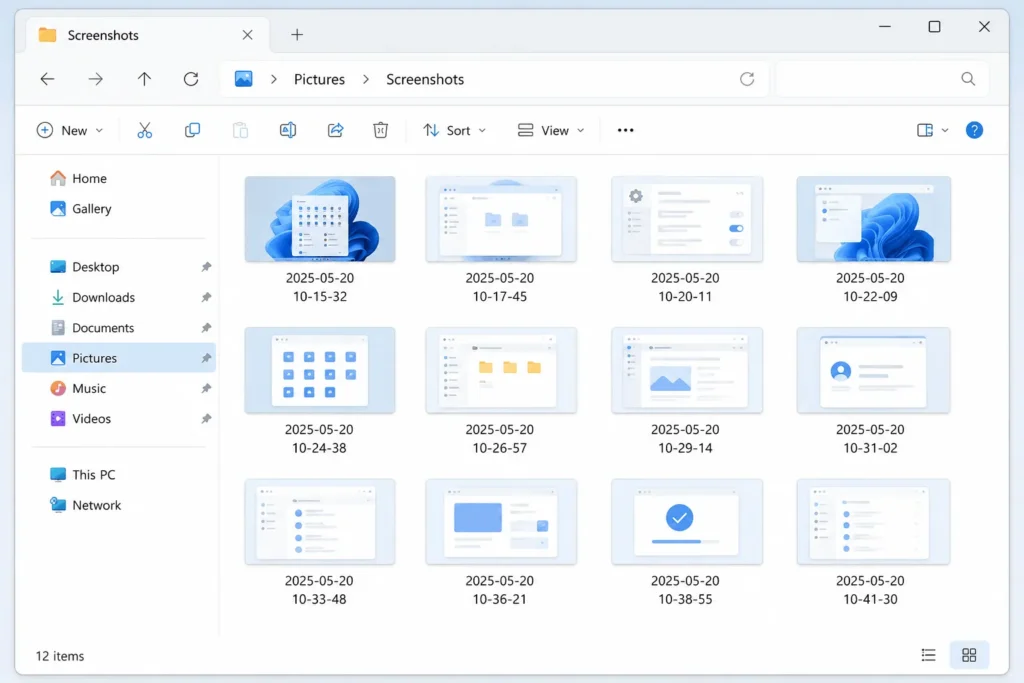1024x683 pixels.
Task: Add a new tab with plus button
Action: tap(297, 35)
